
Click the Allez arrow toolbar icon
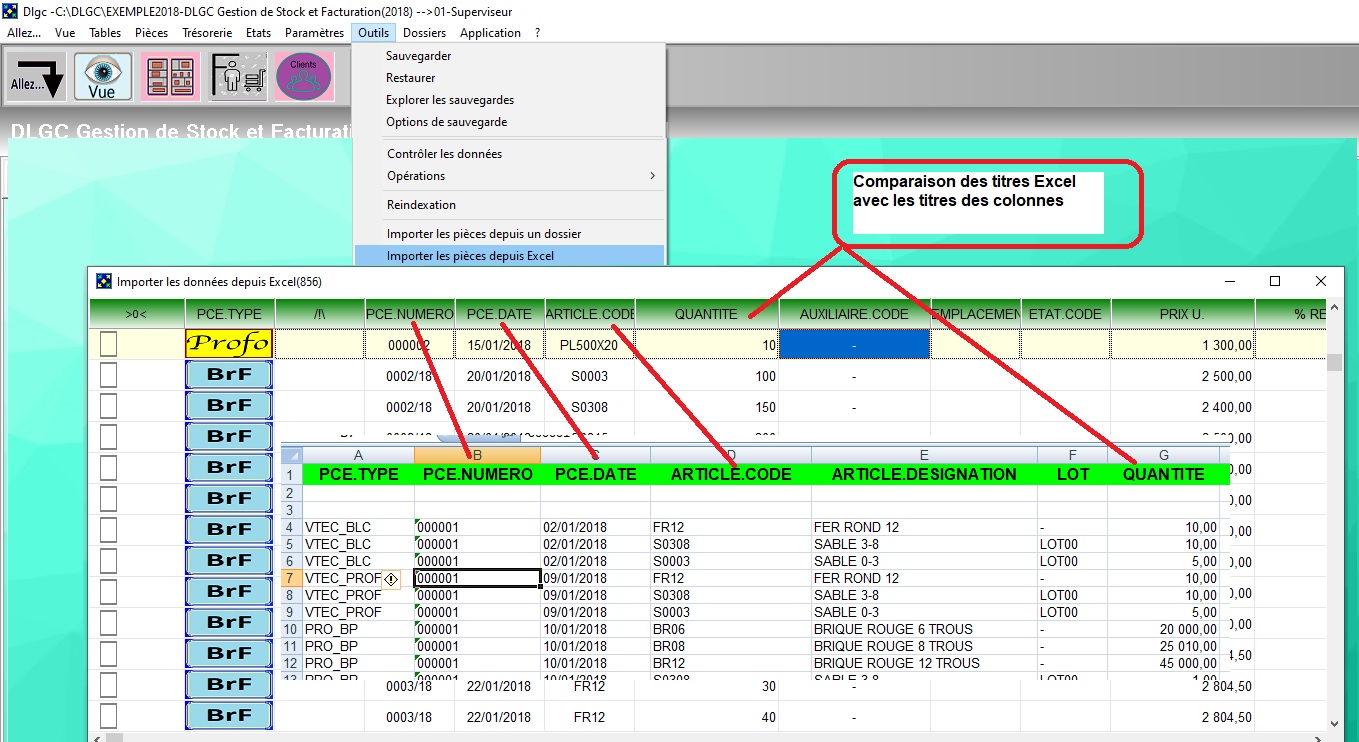point(37,77)
